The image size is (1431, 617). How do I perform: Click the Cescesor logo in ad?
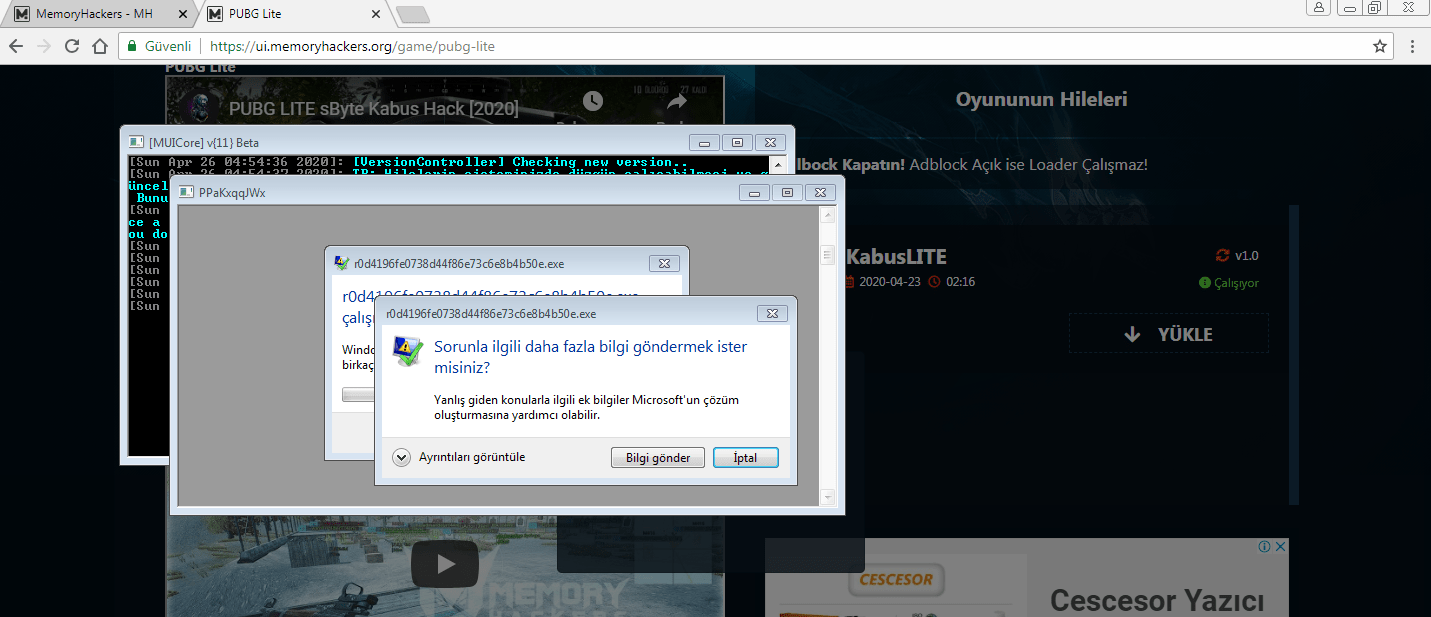896,579
